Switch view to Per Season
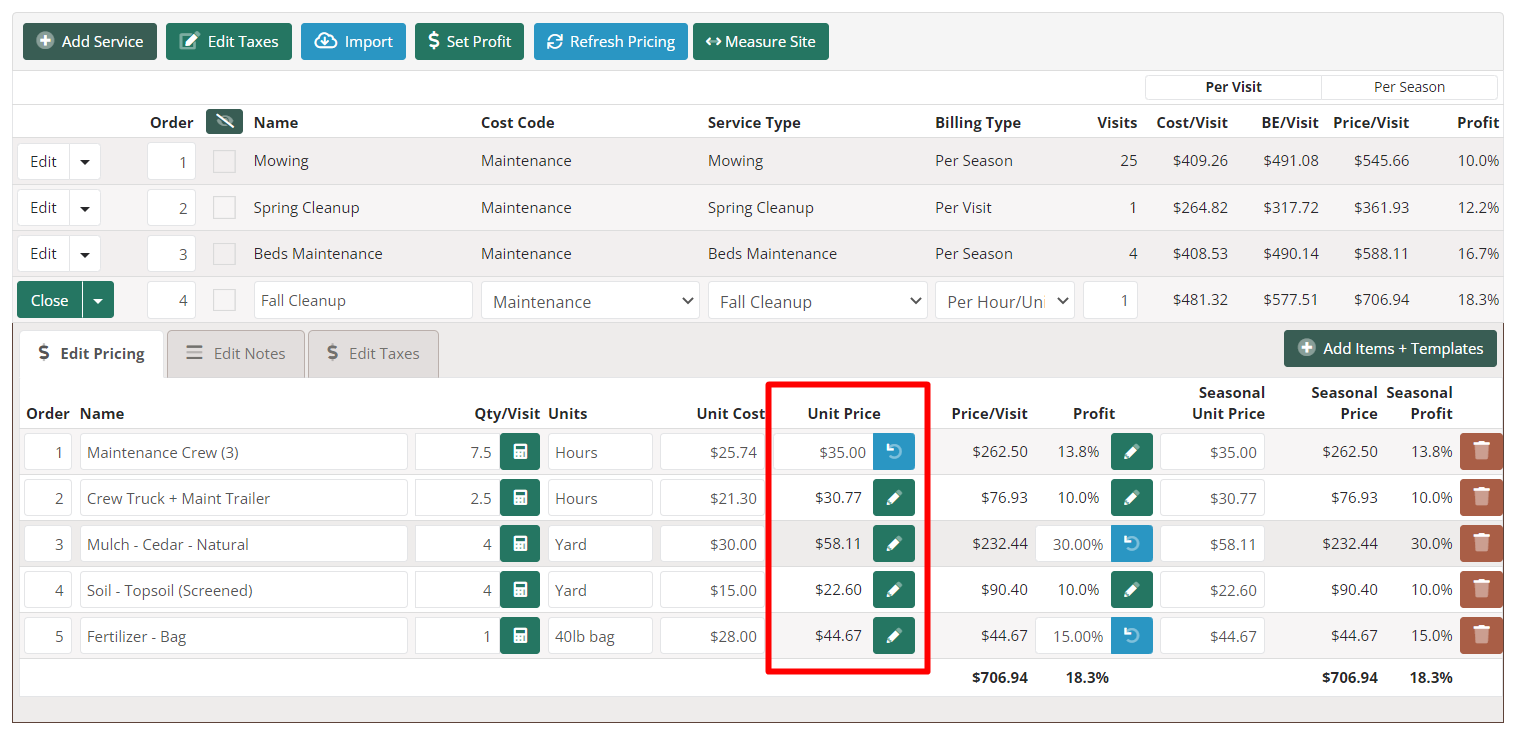The height and width of the screenshot is (737, 1514). tap(1409, 87)
